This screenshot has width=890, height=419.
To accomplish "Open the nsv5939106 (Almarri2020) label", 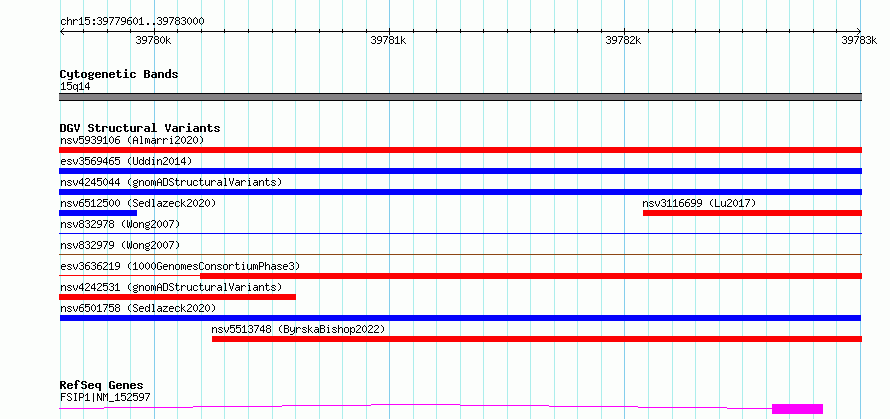I will [x=132, y=140].
